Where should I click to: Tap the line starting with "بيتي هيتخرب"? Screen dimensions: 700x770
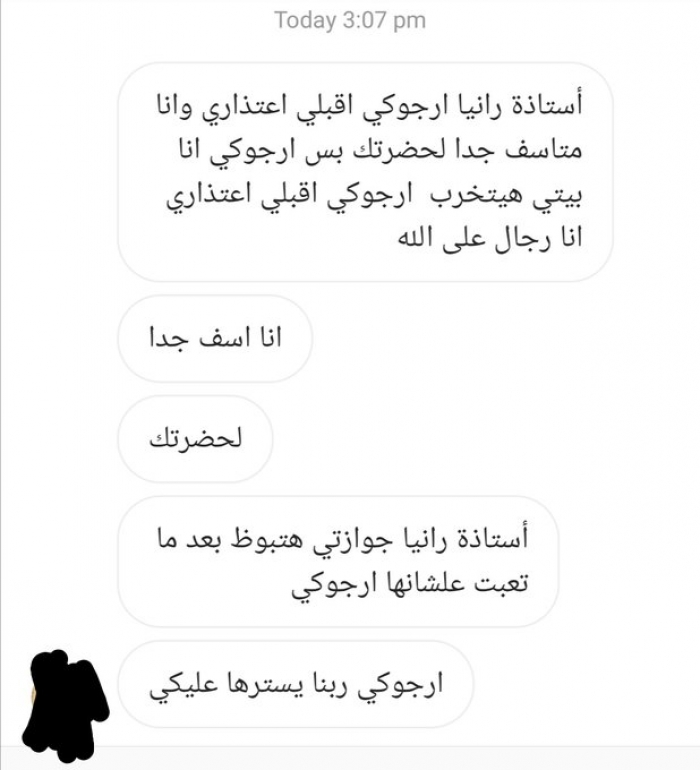click(374, 195)
